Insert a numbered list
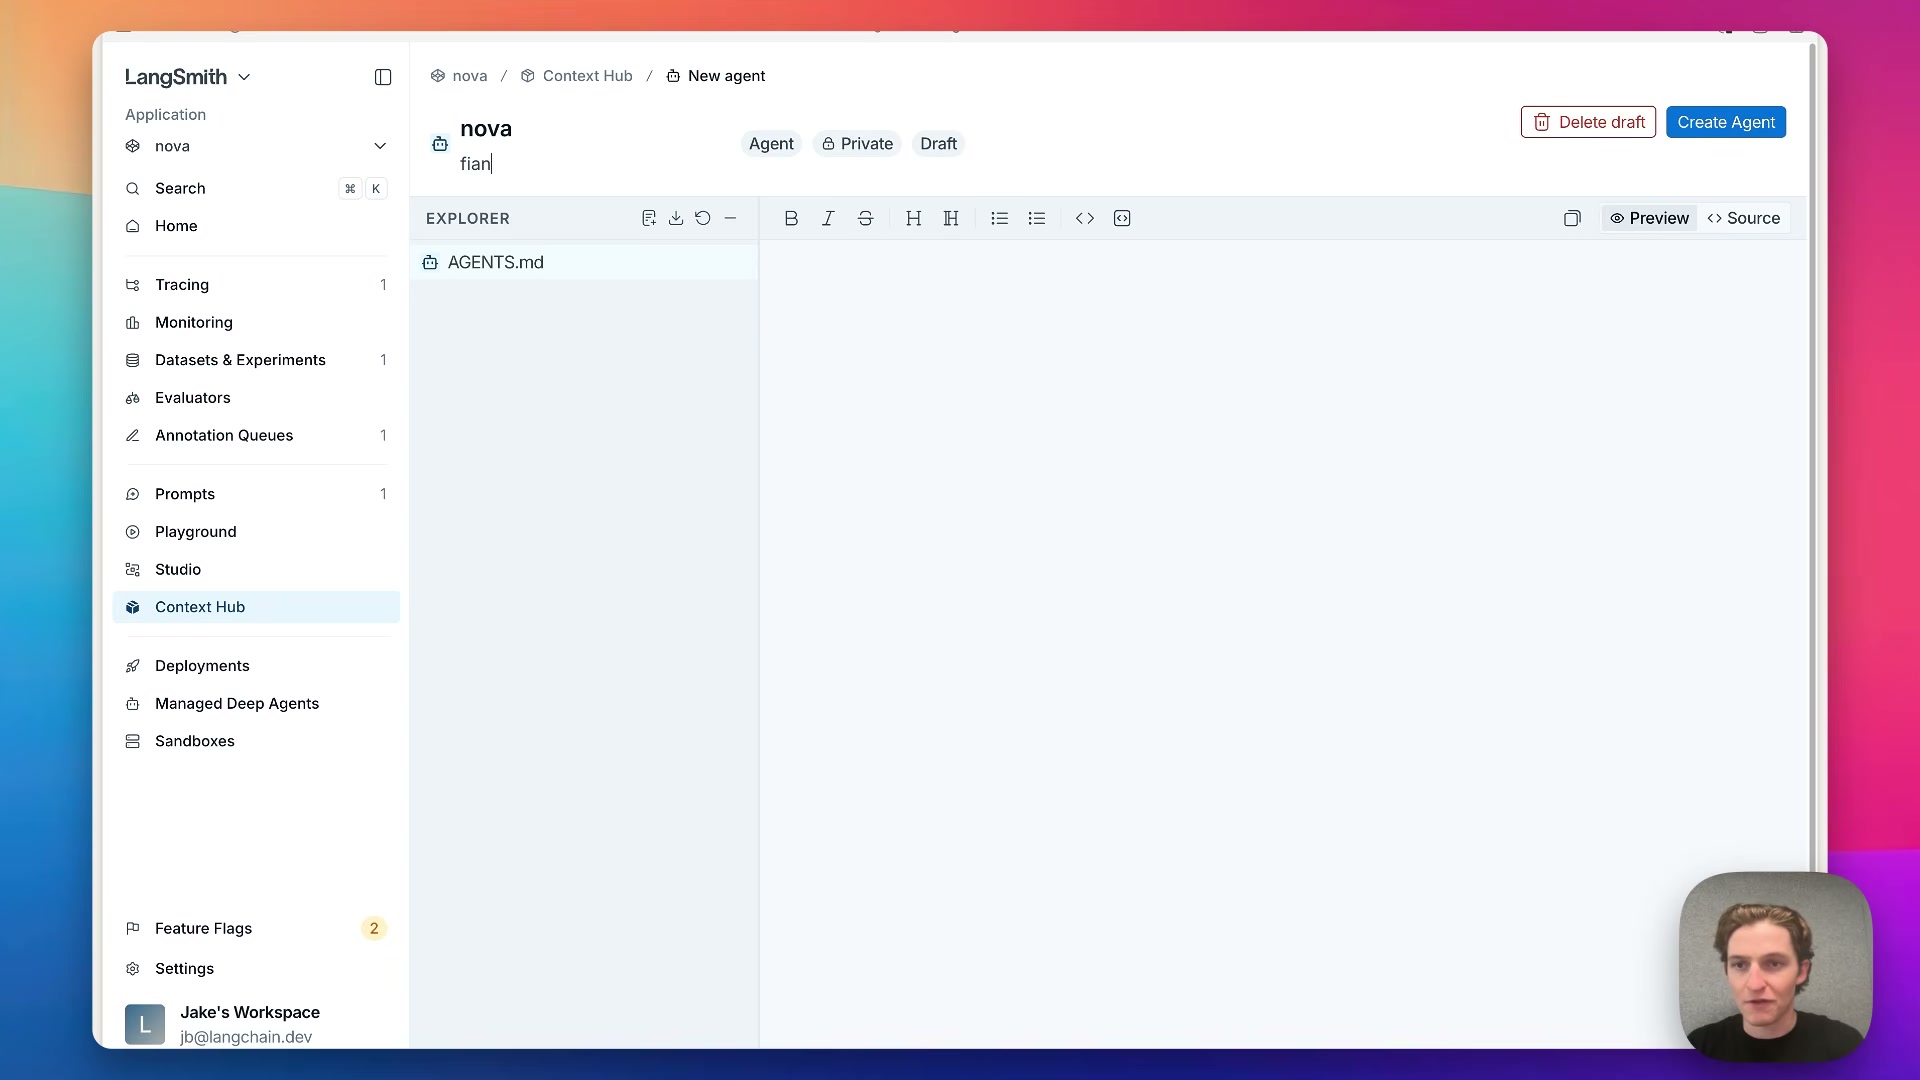 click(x=999, y=218)
